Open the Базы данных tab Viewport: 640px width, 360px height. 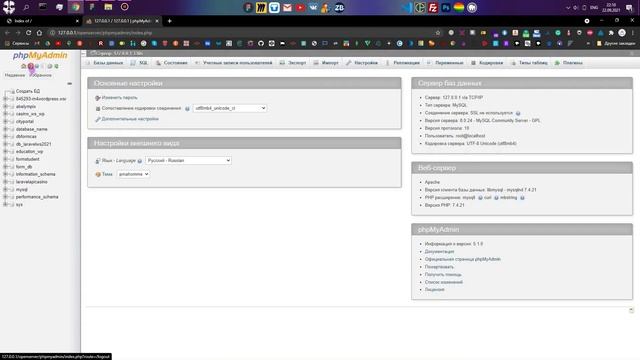tap(104, 63)
